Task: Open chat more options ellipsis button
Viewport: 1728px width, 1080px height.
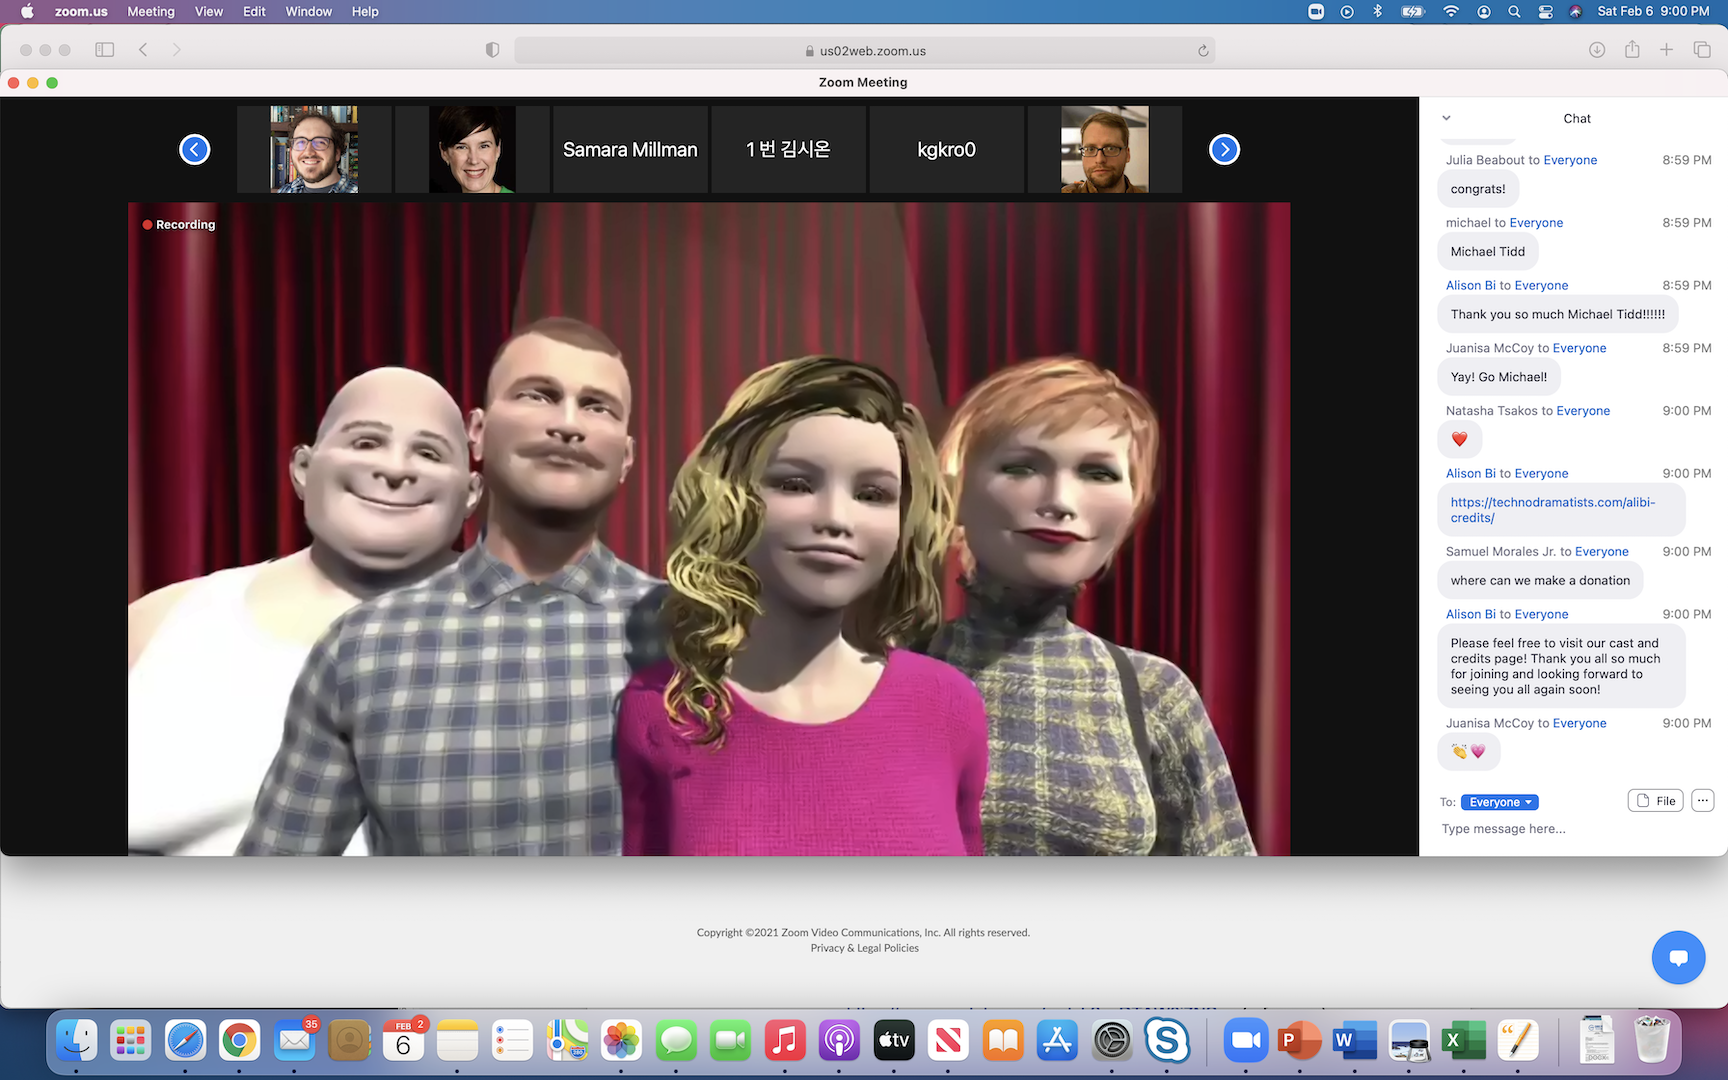Action: click(x=1702, y=800)
